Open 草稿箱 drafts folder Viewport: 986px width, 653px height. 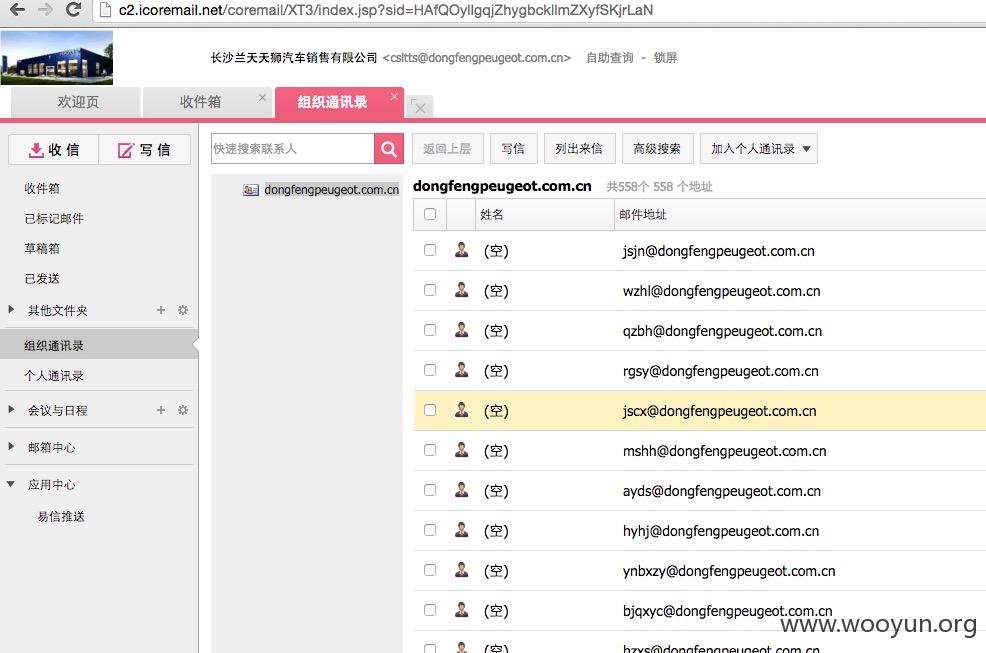(x=42, y=248)
